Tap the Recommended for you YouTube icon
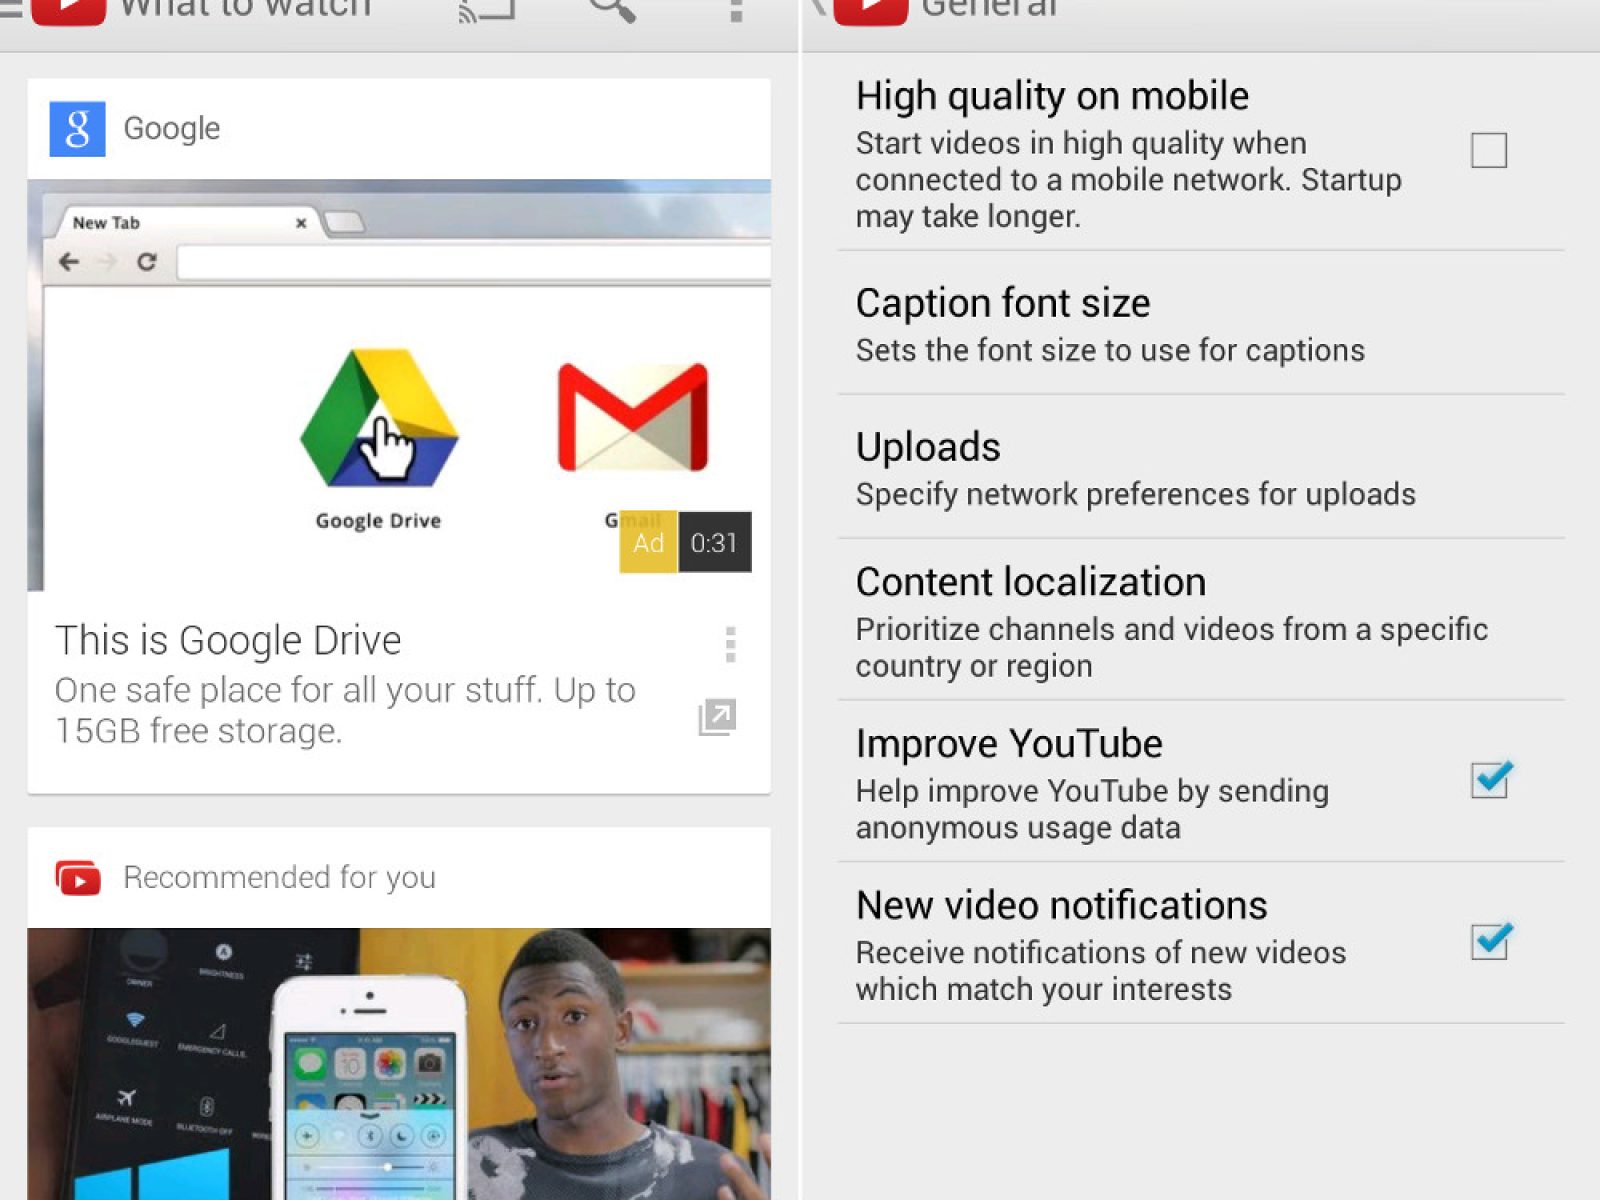The width and height of the screenshot is (1600, 1200). tap(78, 878)
